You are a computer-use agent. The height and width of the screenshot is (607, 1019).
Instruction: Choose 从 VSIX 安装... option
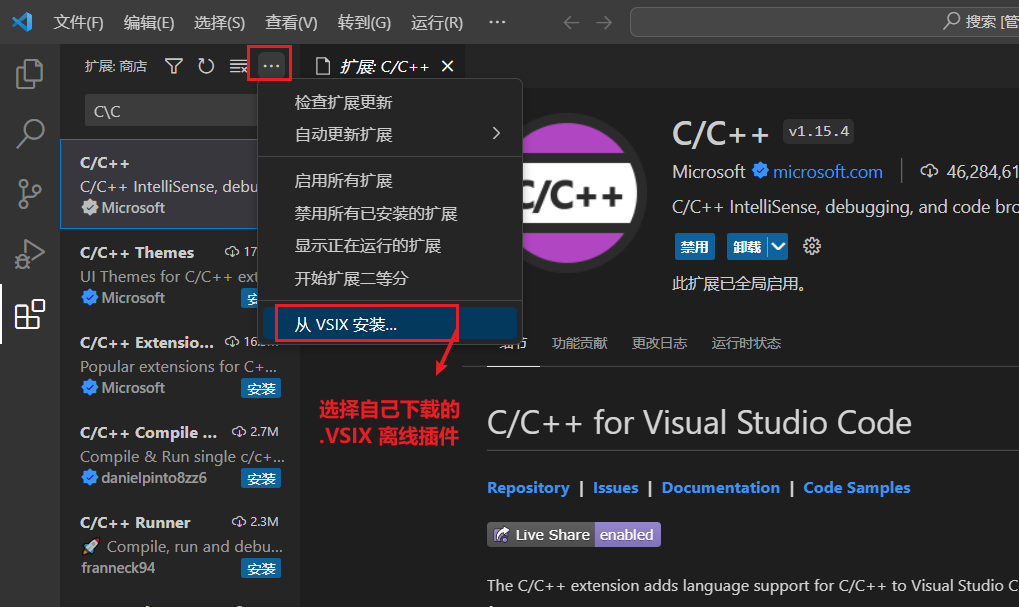tap(390, 324)
